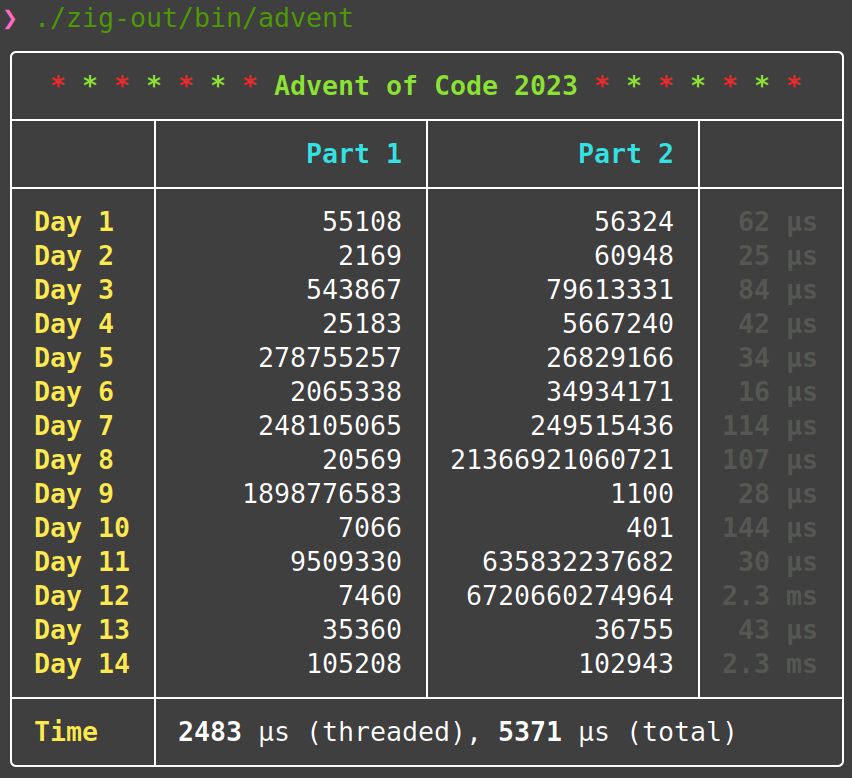Image resolution: width=852 pixels, height=778 pixels.
Task: Click Day 11 Part 2 result 635832237682
Action: click(x=578, y=562)
